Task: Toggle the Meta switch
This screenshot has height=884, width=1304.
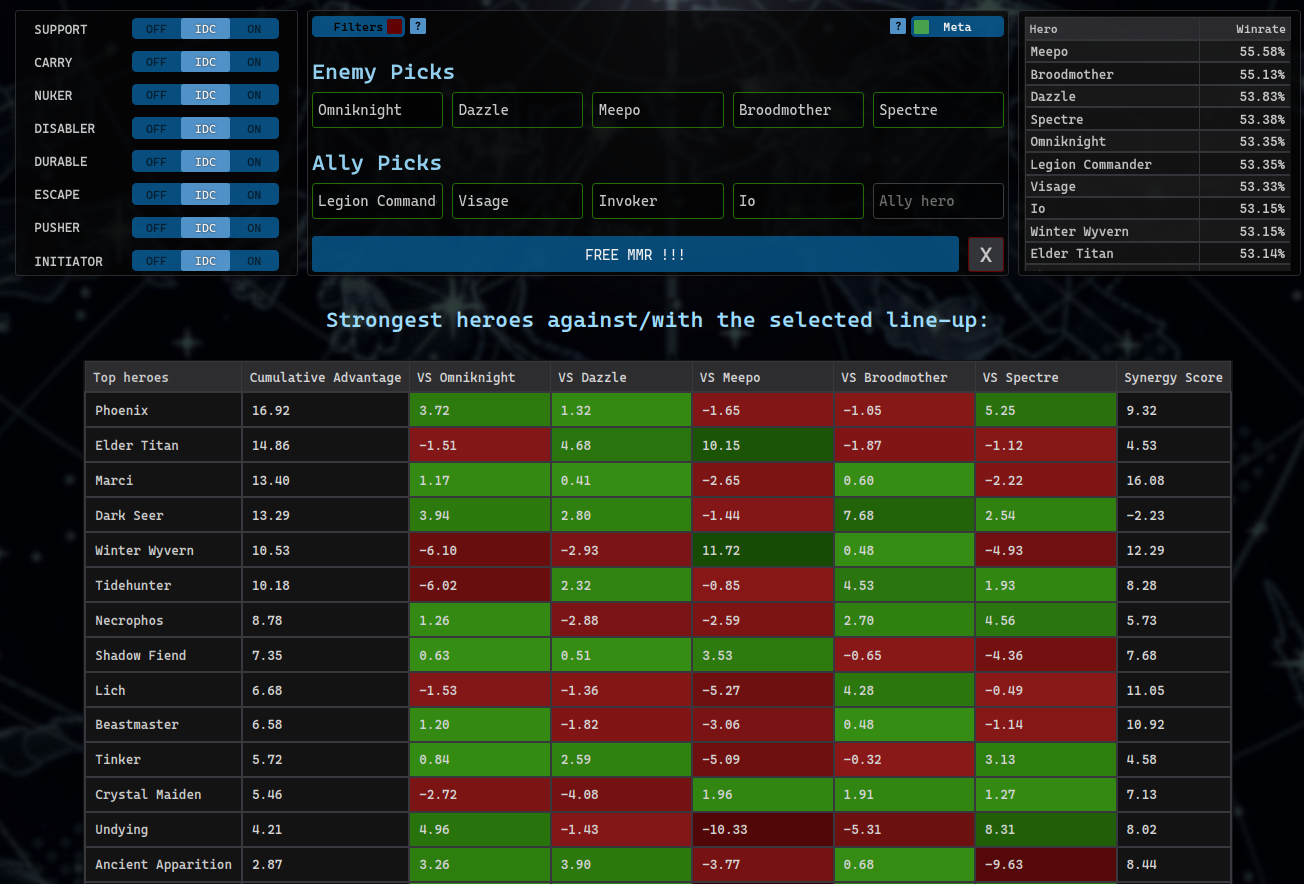Action: [x=957, y=27]
